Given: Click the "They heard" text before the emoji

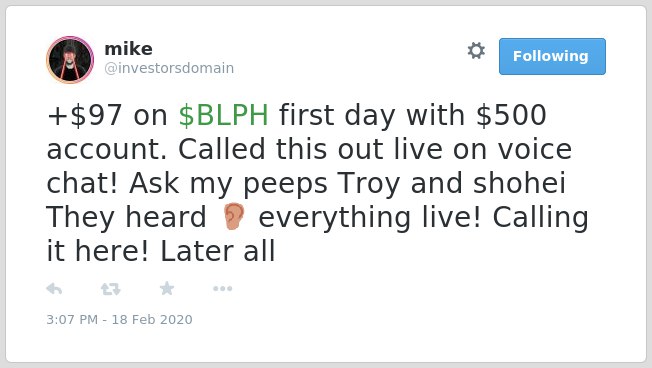Looking at the screenshot, I should [x=126, y=217].
